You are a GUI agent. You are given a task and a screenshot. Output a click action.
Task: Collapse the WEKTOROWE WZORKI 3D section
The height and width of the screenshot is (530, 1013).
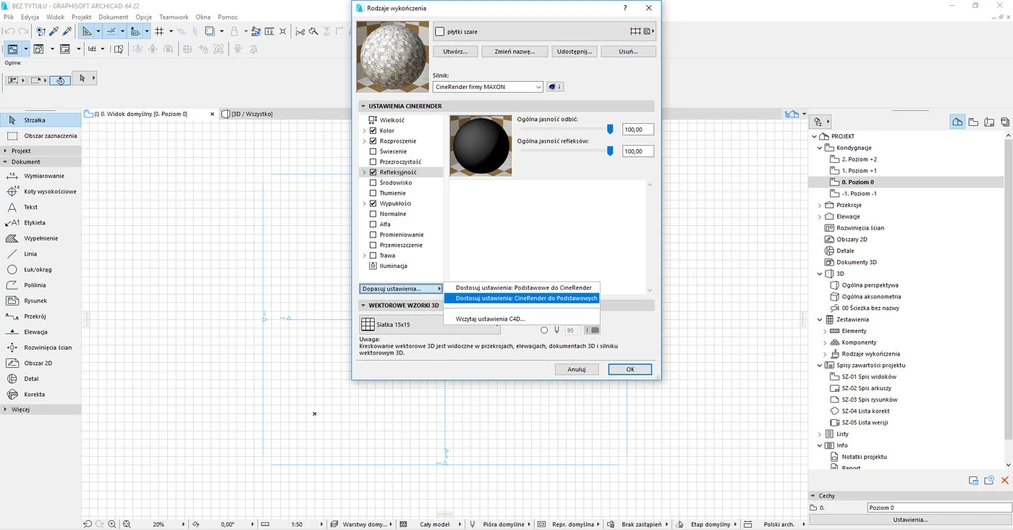pos(363,305)
